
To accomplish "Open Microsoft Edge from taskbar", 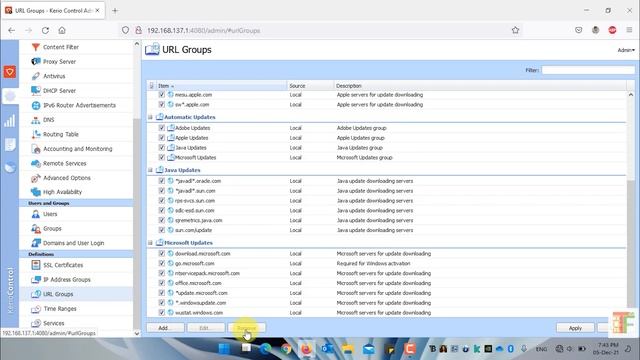I will [x=265, y=349].
